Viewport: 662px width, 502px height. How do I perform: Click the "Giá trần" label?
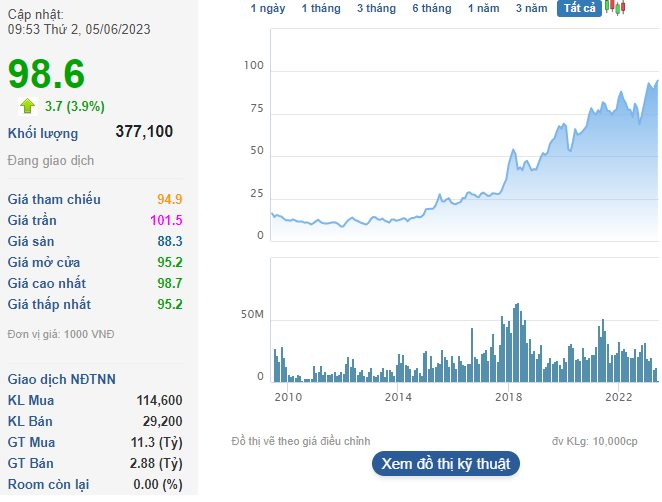32,220
